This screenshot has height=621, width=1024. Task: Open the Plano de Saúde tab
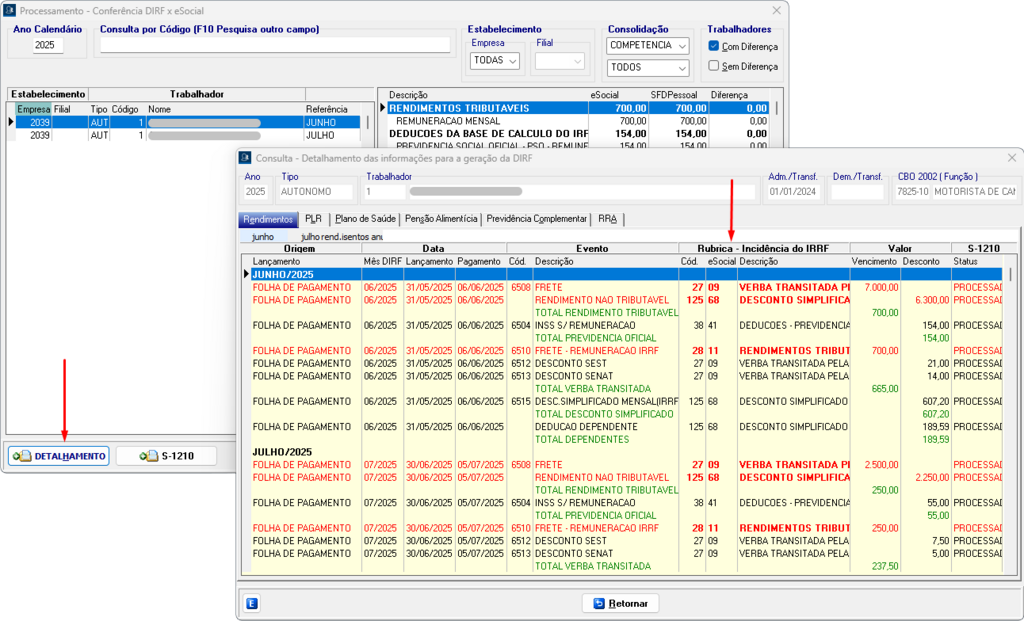point(366,219)
